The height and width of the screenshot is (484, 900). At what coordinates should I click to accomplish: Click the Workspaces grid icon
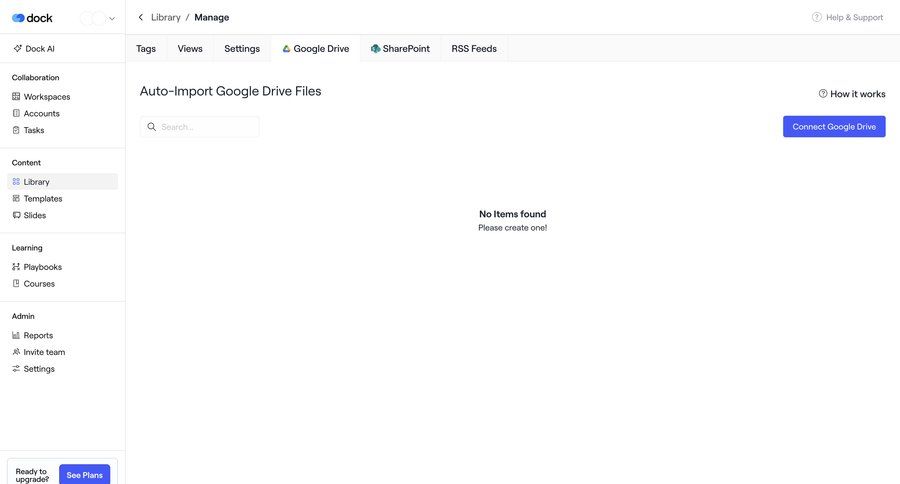point(16,96)
